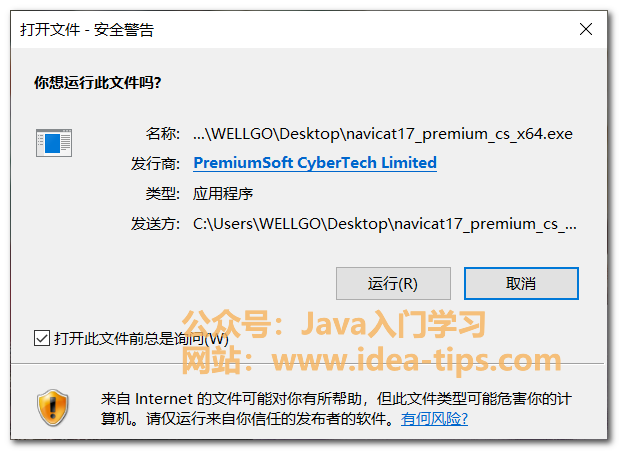Viewport: 619px width, 451px height.
Task: Click the 你想运行此文件吗? heading
Action: [x=98, y=83]
